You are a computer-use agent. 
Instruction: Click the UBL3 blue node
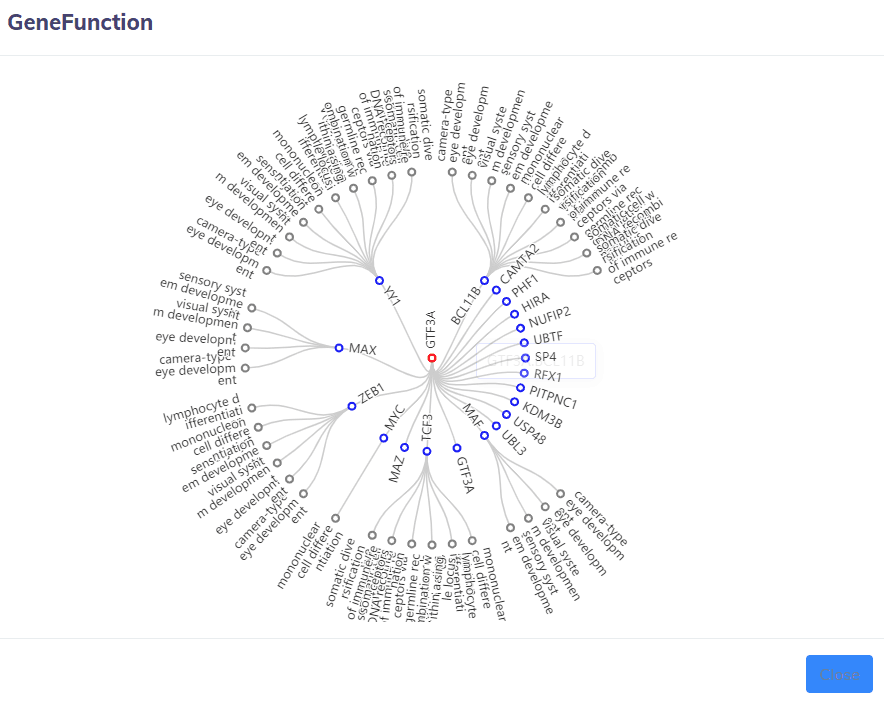(x=484, y=435)
